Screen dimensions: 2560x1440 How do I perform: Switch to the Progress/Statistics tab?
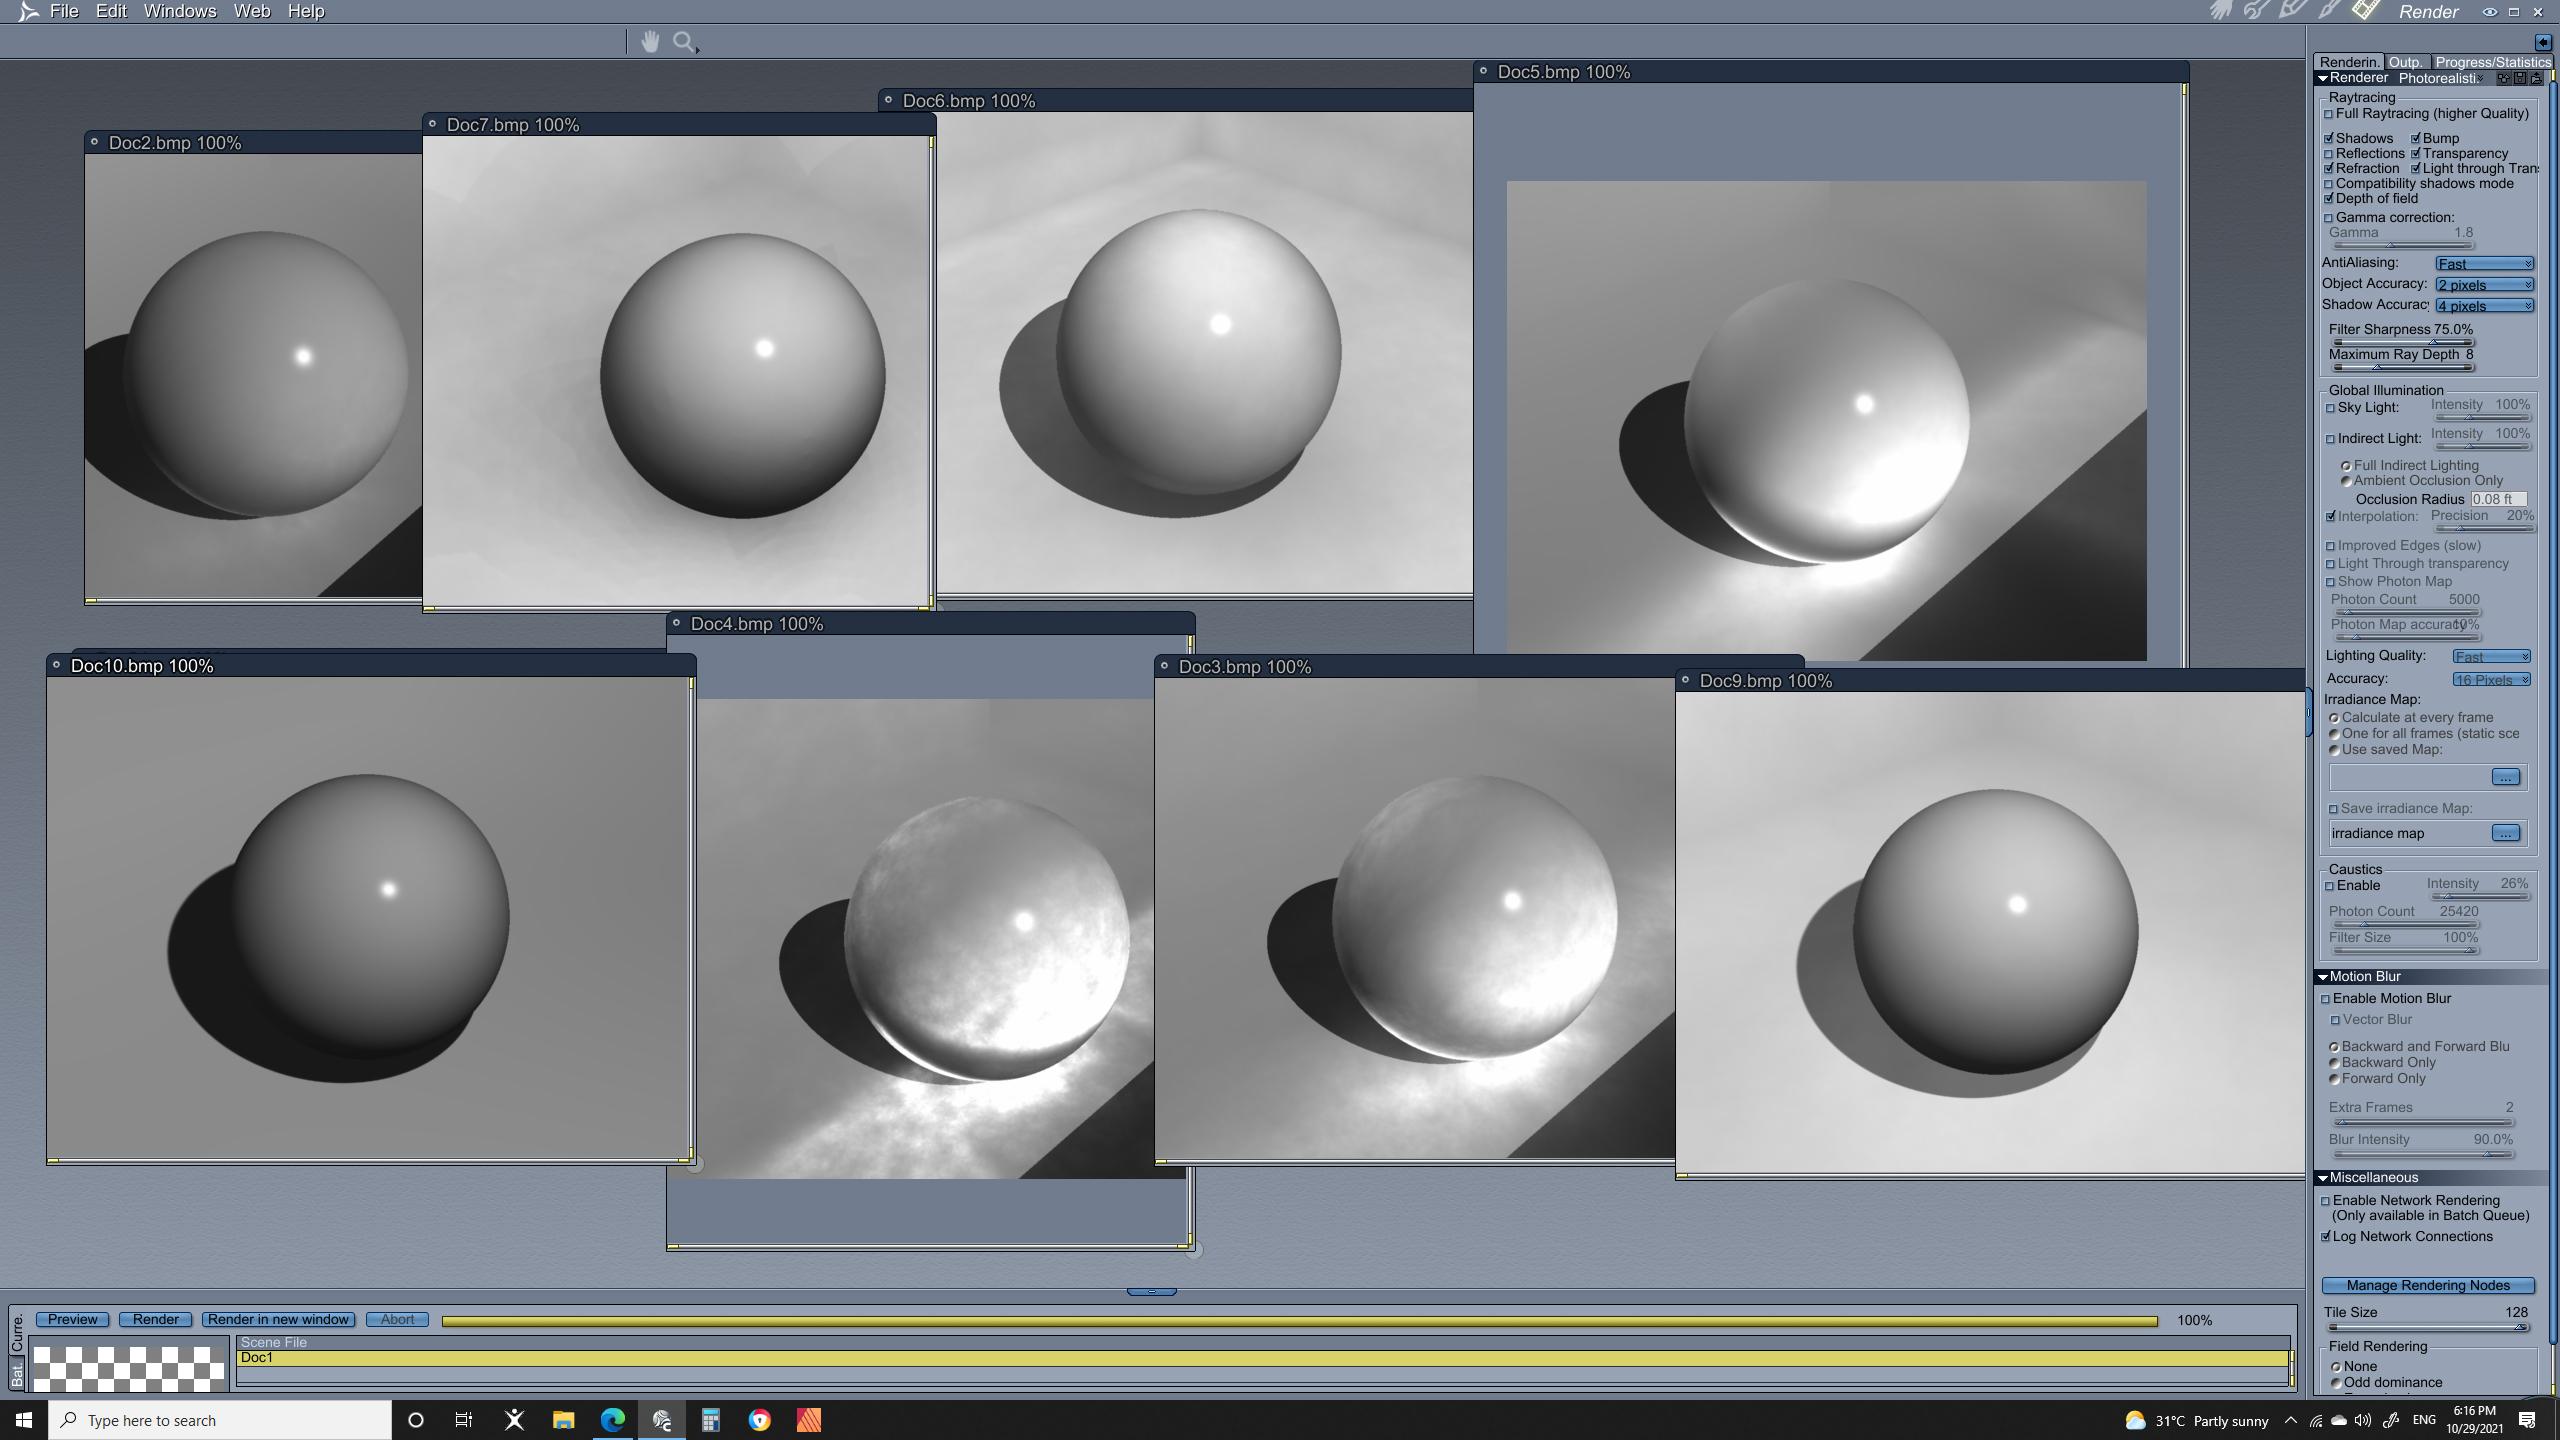coord(2492,62)
